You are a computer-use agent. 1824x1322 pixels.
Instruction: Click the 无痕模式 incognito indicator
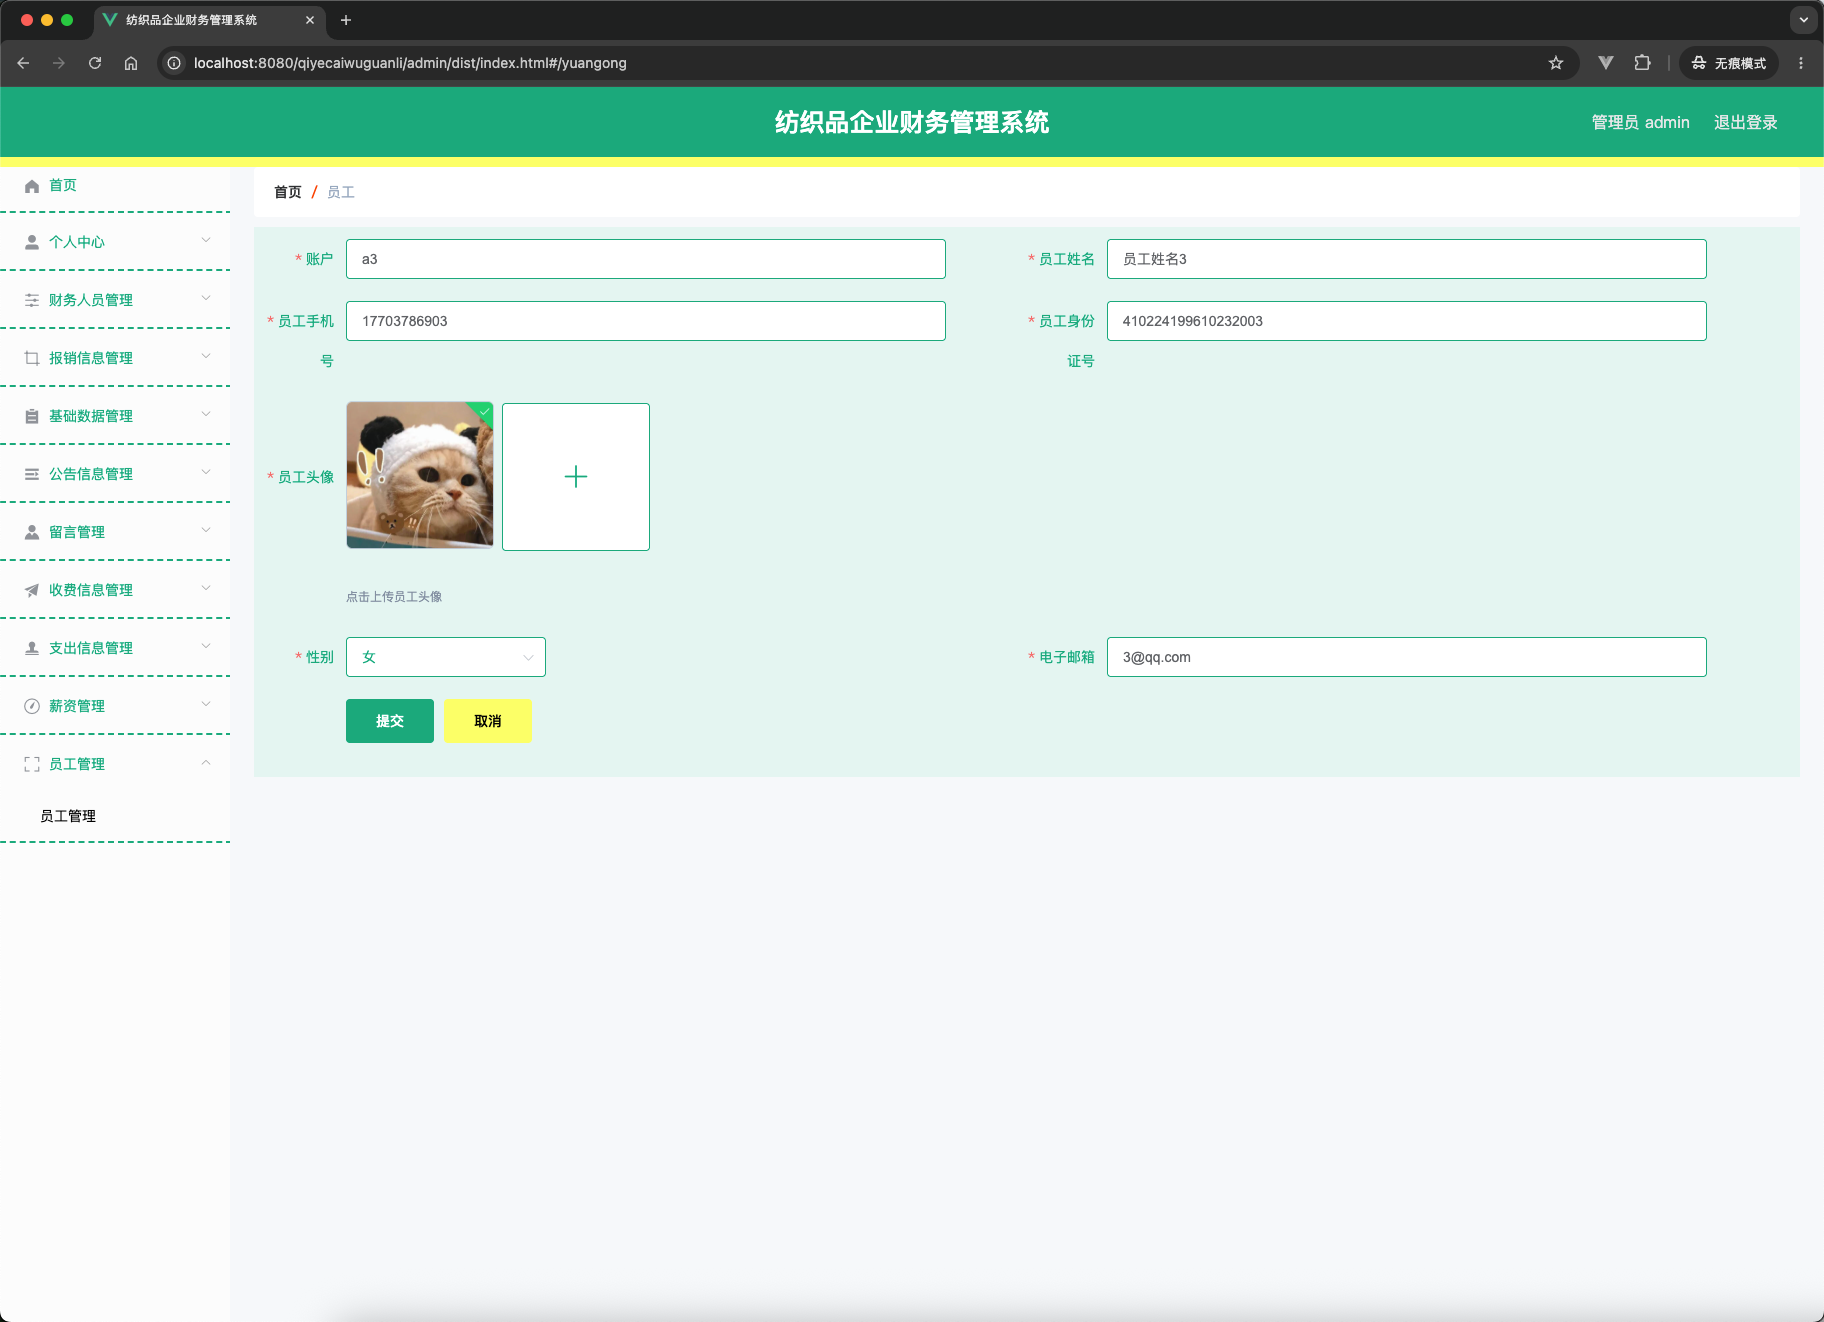tap(1729, 63)
